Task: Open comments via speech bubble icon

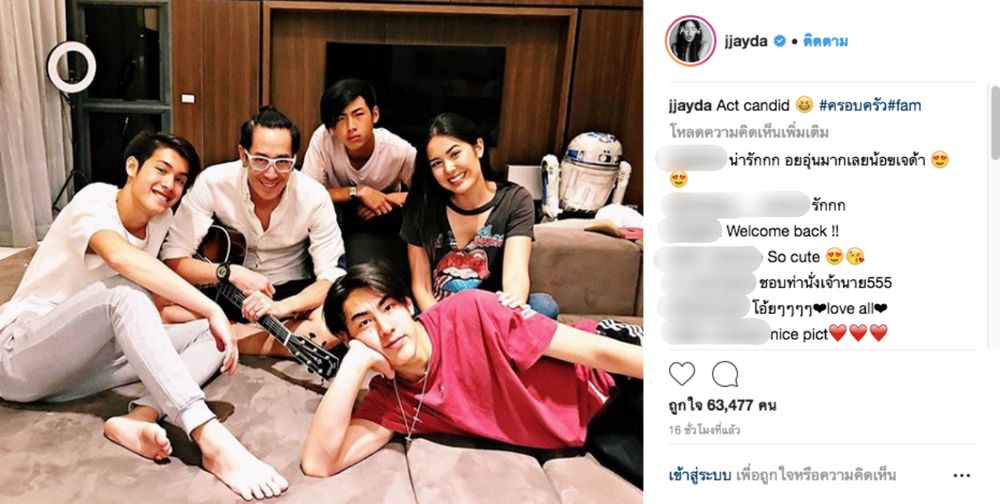Action: [725, 374]
